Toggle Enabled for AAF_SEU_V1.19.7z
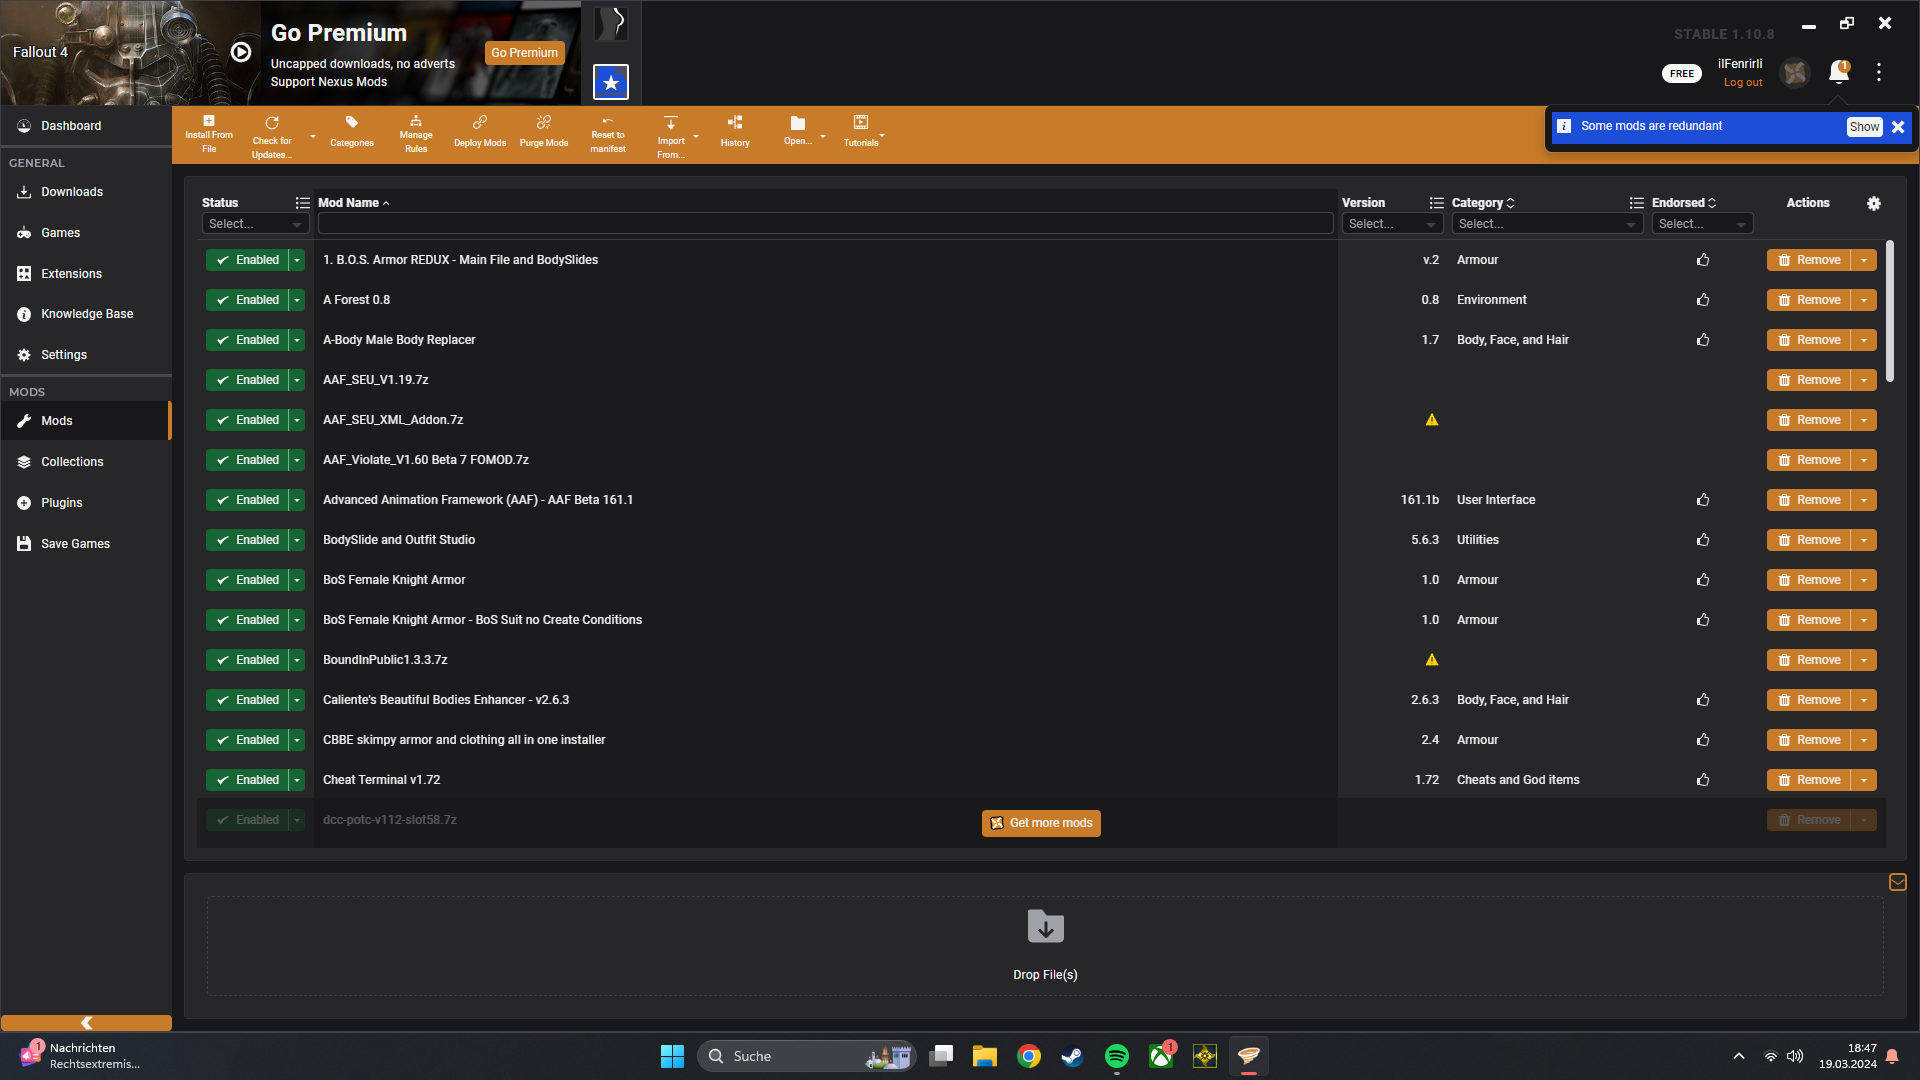 pos(247,380)
